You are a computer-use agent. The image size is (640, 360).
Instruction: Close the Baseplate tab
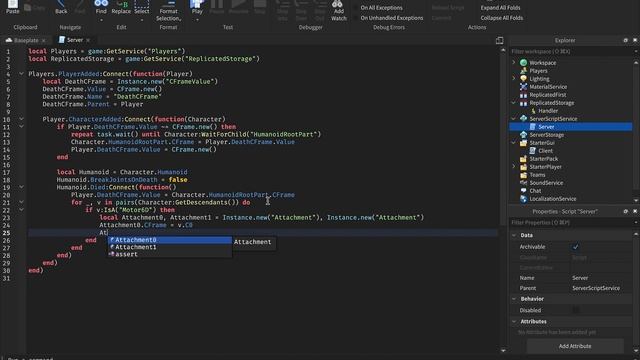coord(44,40)
